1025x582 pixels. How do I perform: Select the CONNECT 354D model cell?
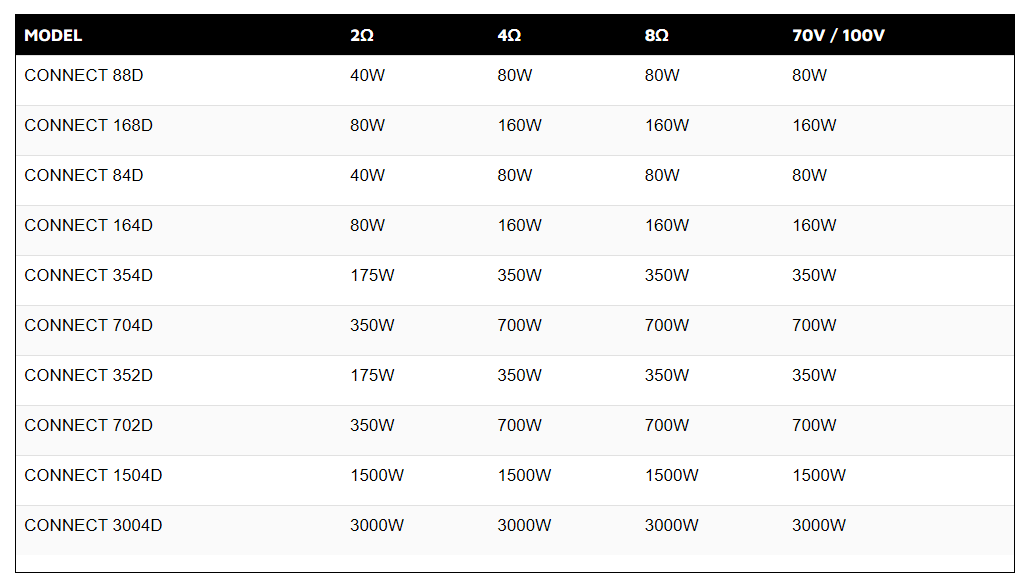(88, 275)
